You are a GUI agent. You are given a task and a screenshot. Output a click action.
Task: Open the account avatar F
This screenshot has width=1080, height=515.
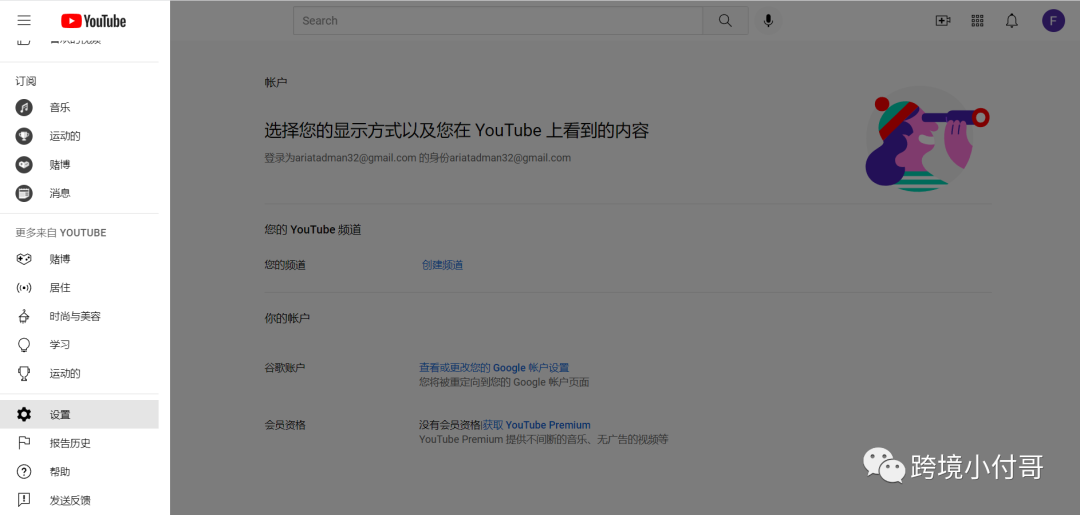pyautogui.click(x=1053, y=21)
